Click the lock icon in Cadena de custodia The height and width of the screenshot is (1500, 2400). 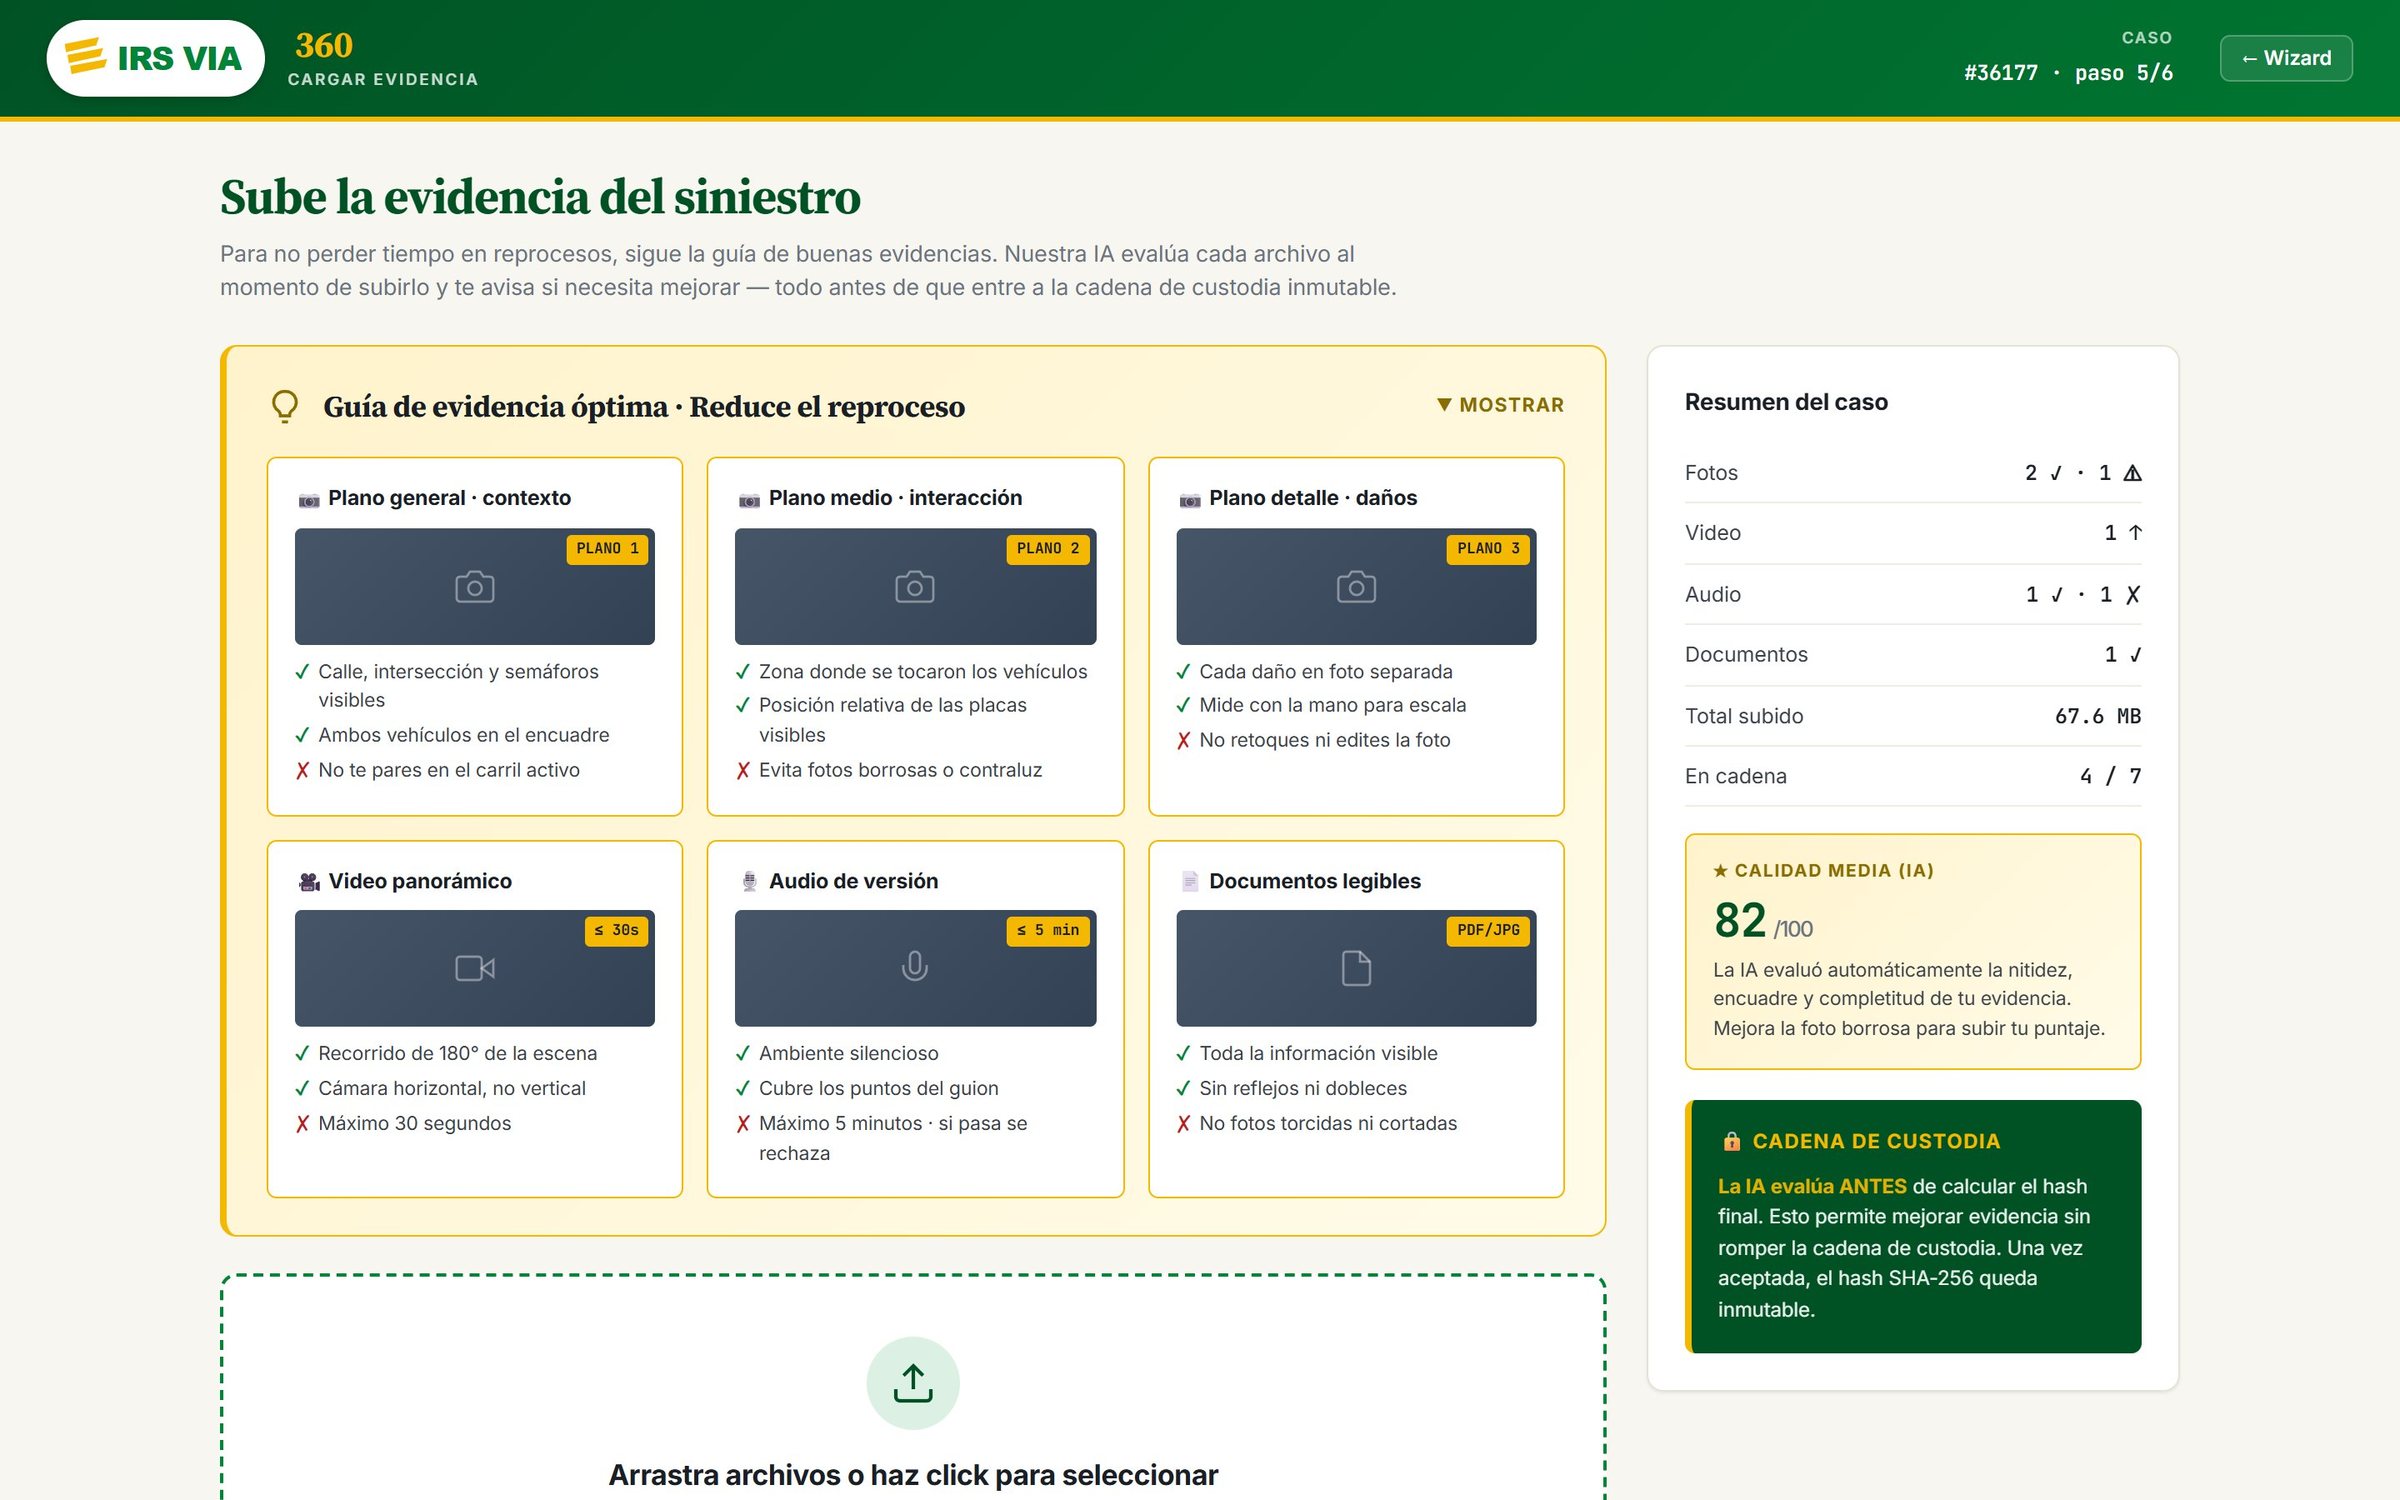coord(1732,1141)
